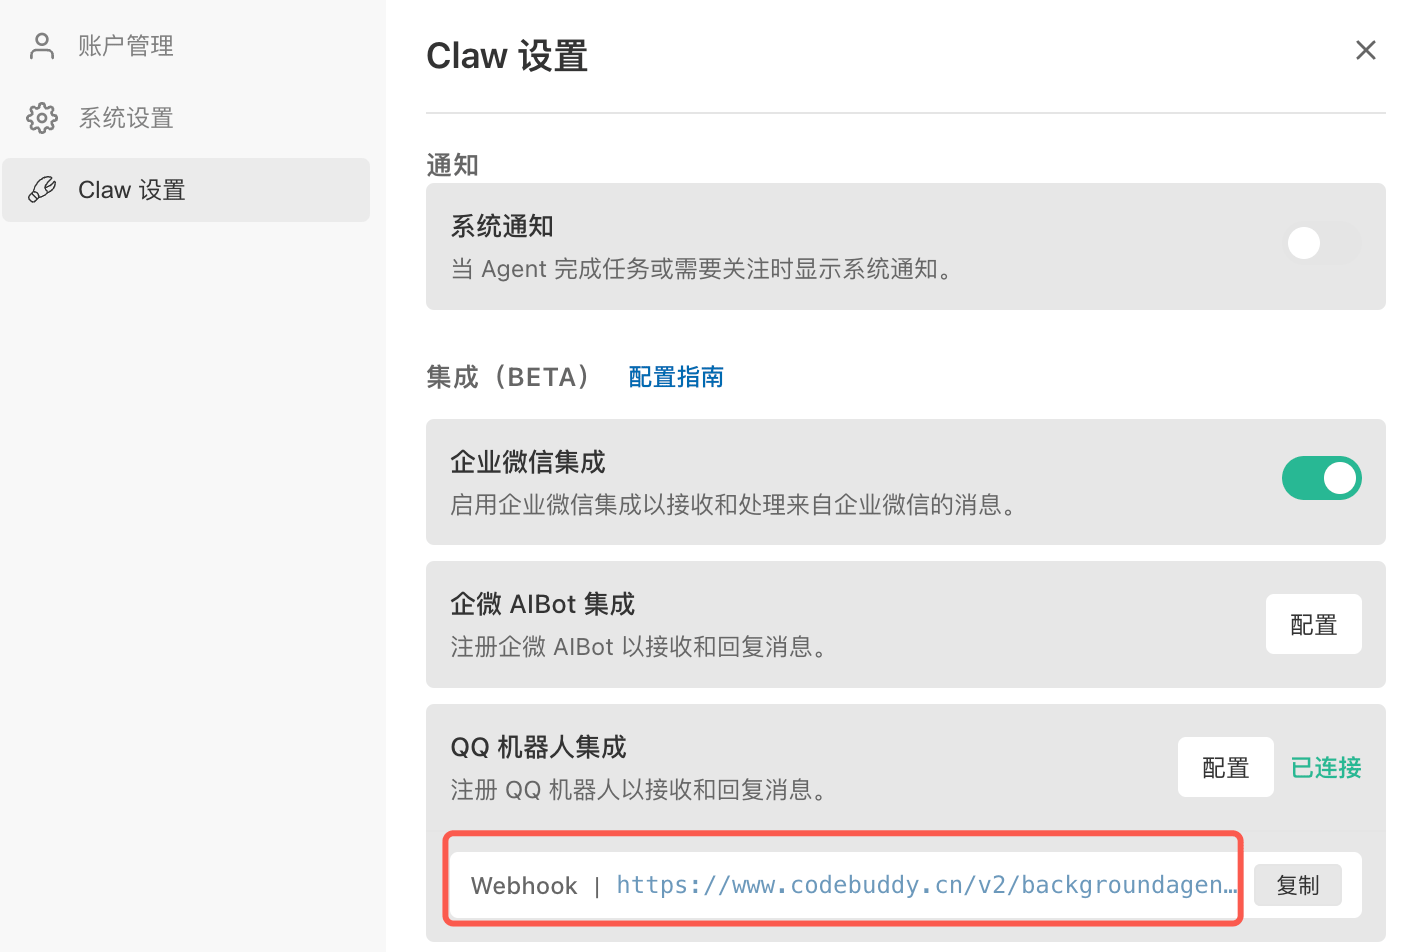The image size is (1420, 952).
Task: Click 配置 for QQ 机器人集成
Action: tap(1226, 767)
